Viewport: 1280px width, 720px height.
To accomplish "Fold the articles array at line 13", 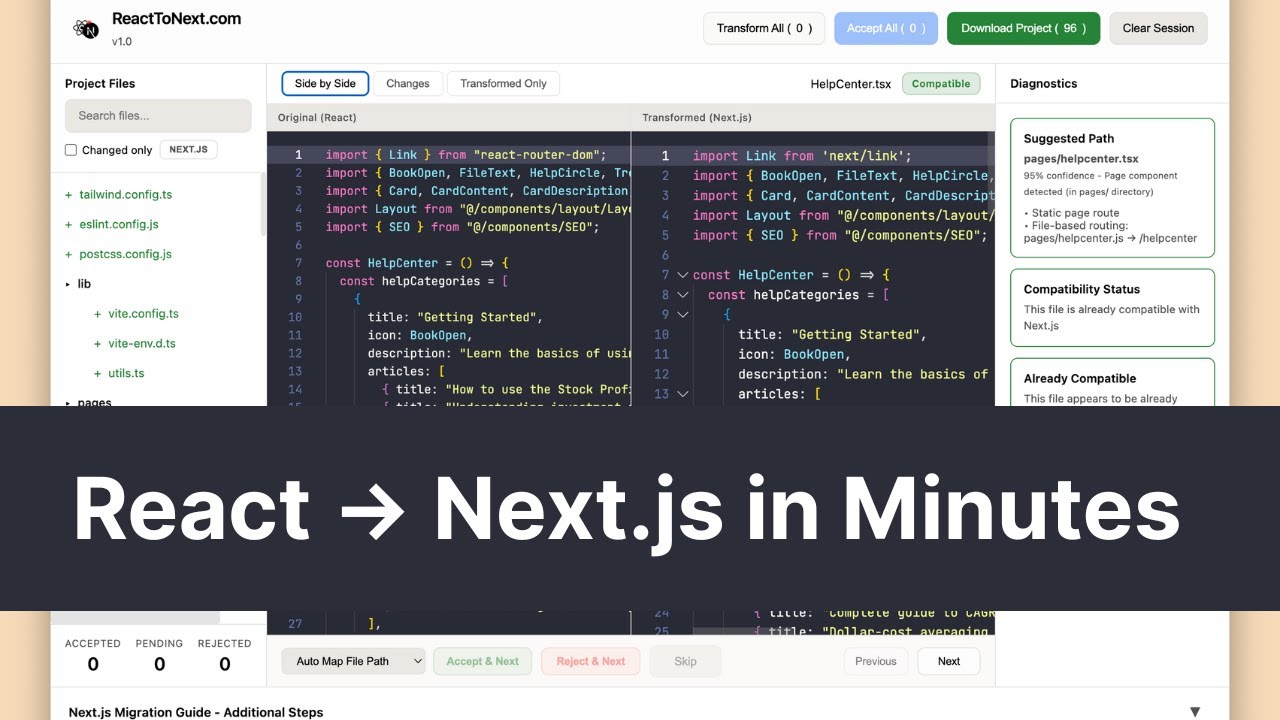I will [683, 394].
